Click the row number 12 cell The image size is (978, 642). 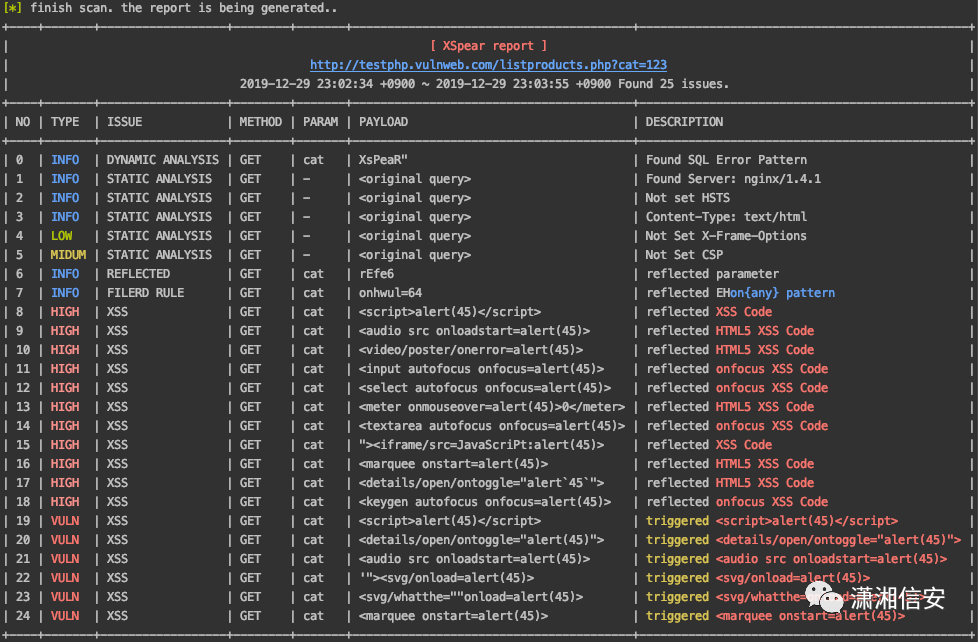pyautogui.click(x=22, y=388)
